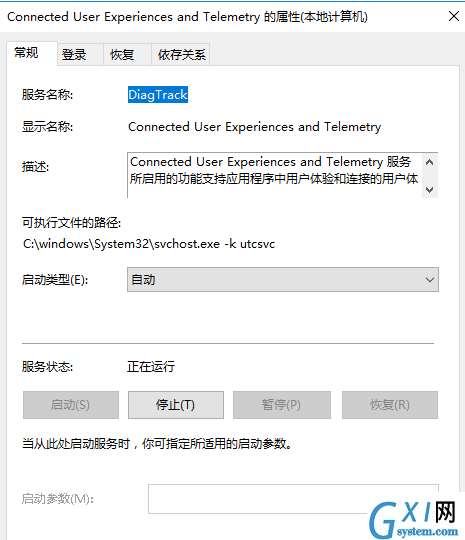Switch to the 登录 tab

click(80, 54)
